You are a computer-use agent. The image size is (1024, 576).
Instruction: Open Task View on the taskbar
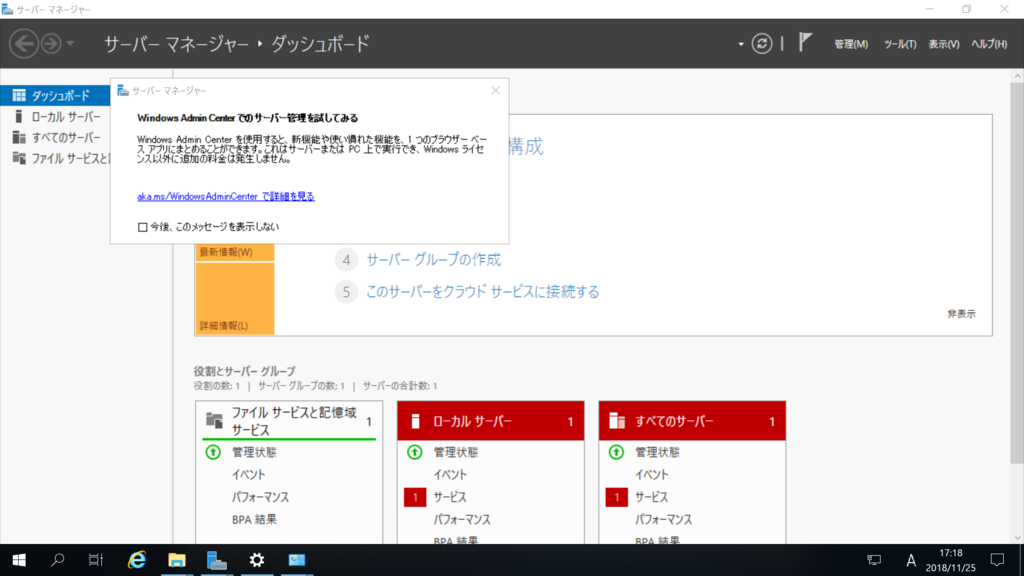coord(96,560)
